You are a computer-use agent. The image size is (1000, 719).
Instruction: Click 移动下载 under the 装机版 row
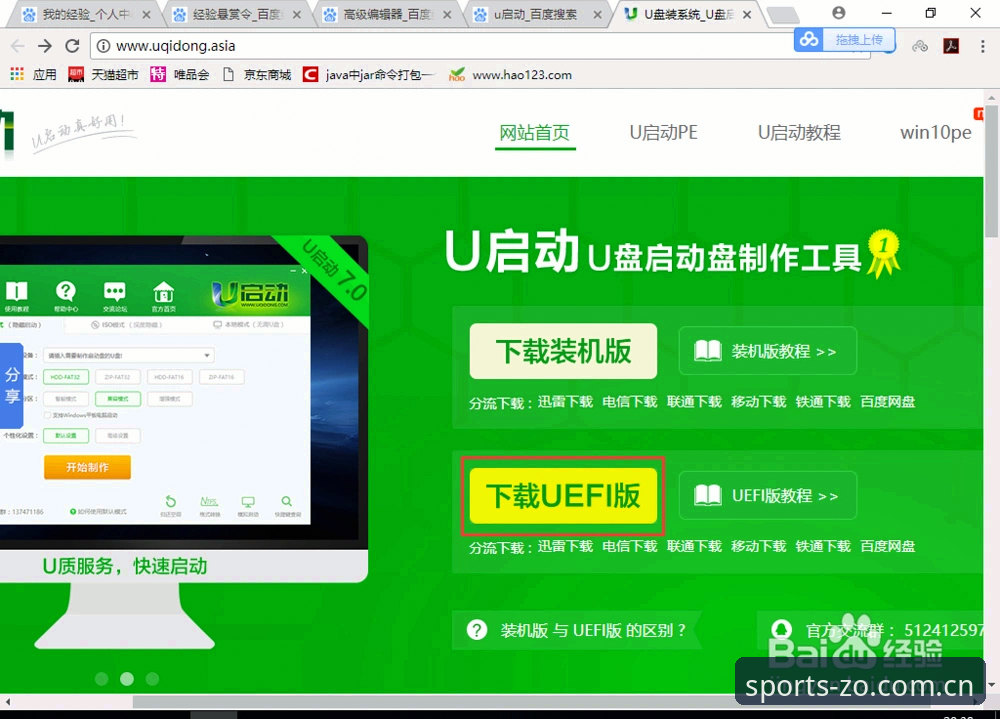pyautogui.click(x=758, y=401)
